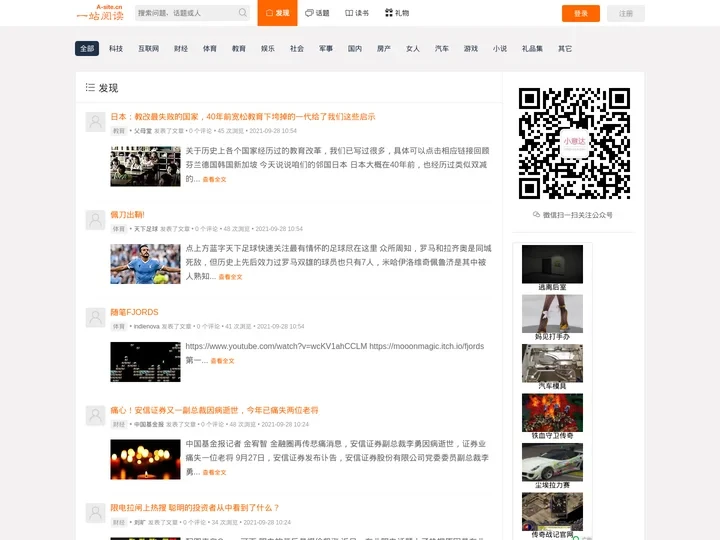Select the 财经 category
Image resolution: width=720 pixels, height=540 pixels.
(181, 48)
